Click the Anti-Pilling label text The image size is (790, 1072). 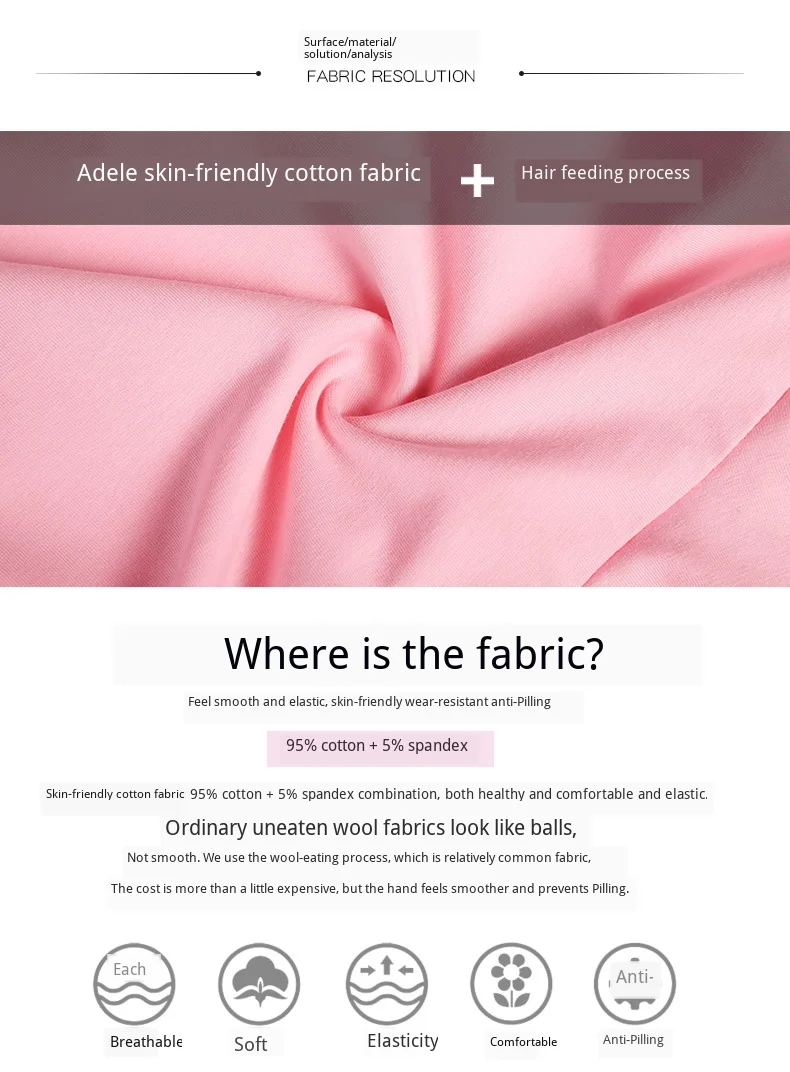coord(633,1039)
